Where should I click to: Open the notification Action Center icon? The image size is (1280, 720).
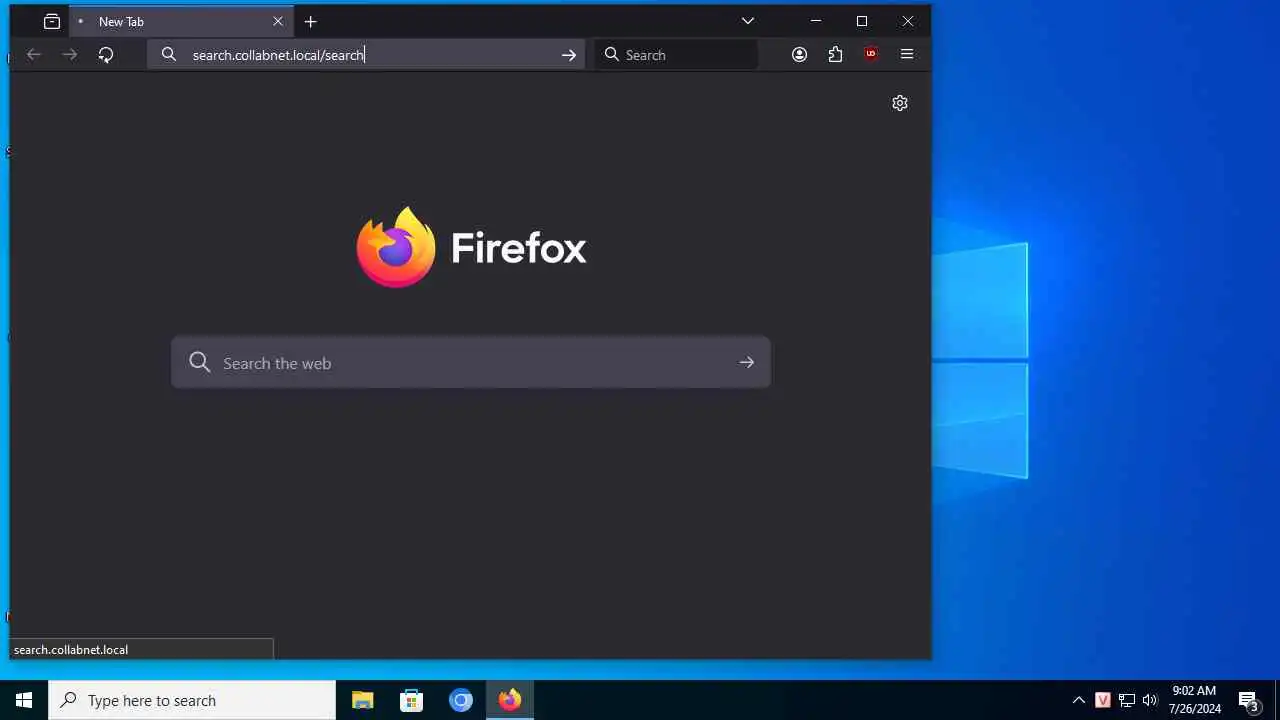(1248, 700)
